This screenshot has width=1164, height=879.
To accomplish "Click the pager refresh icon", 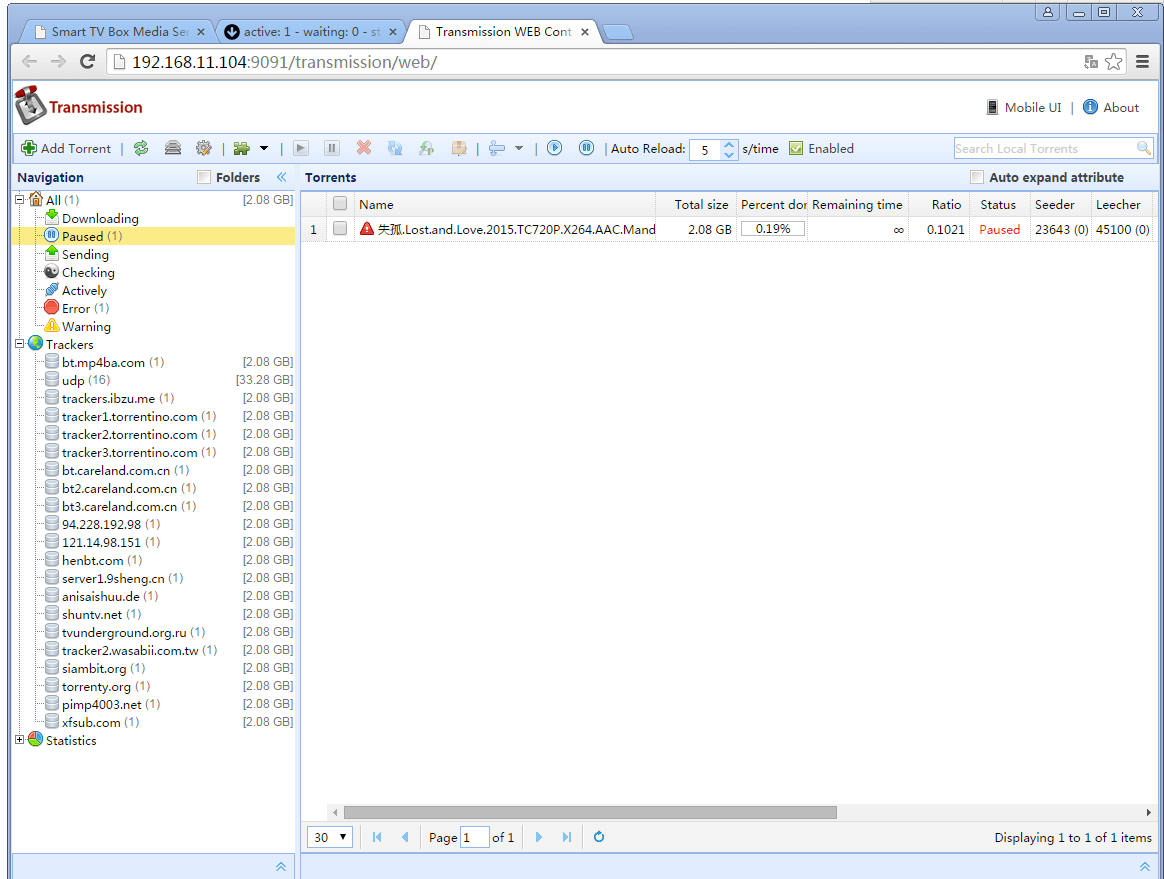I will [x=599, y=837].
